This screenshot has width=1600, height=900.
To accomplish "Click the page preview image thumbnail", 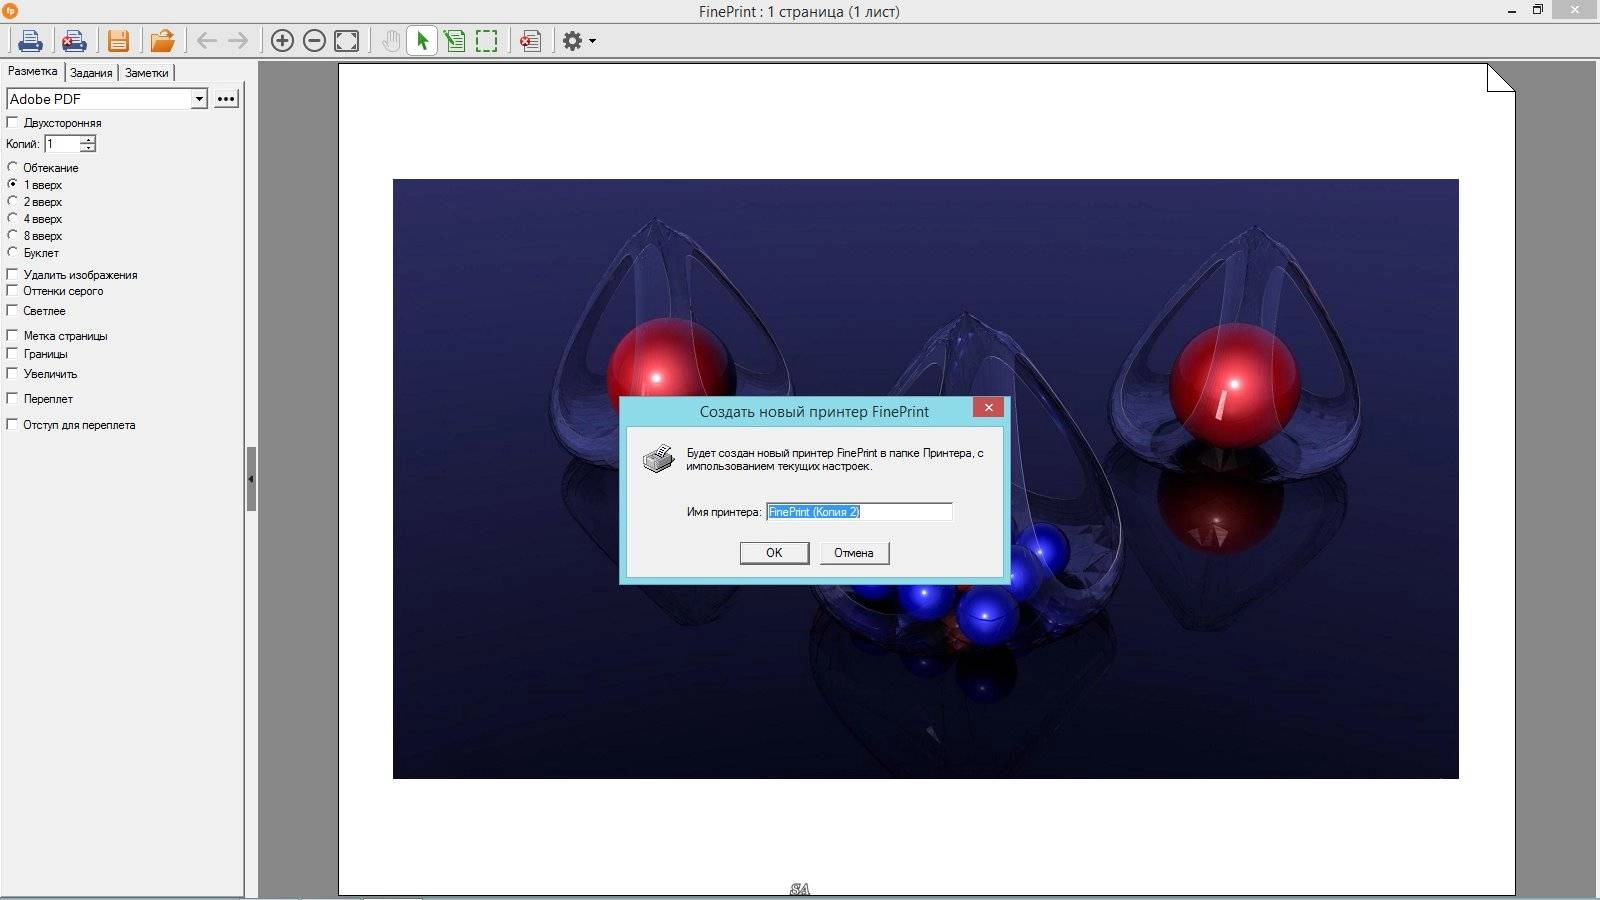I will coord(925,479).
